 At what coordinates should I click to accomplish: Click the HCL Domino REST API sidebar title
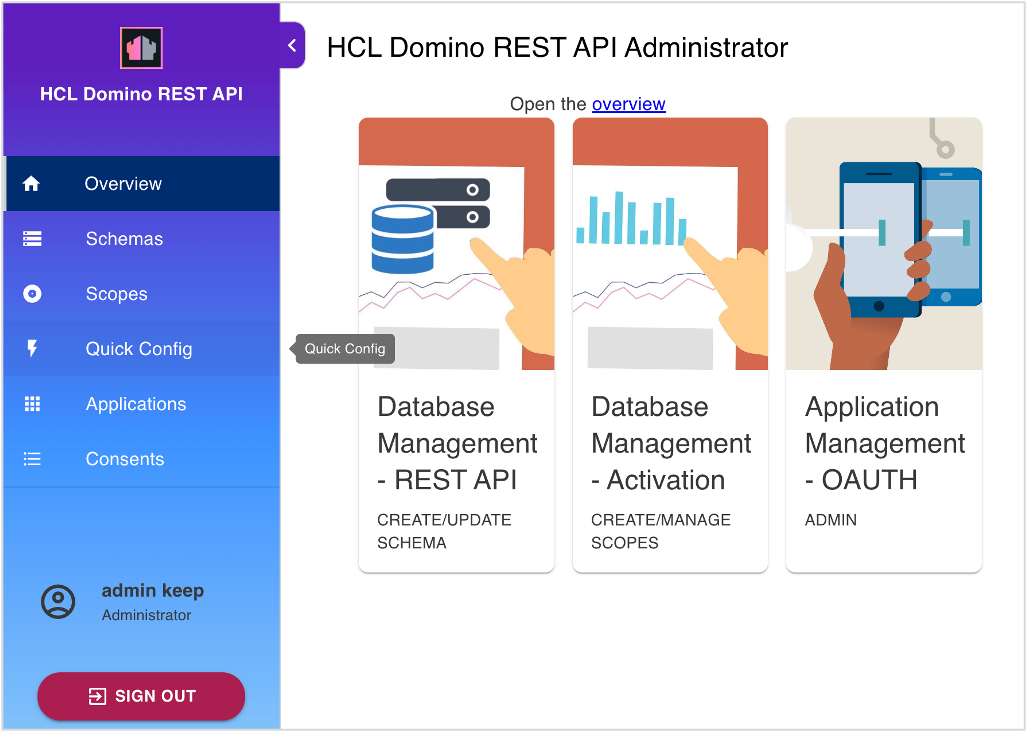[141, 94]
